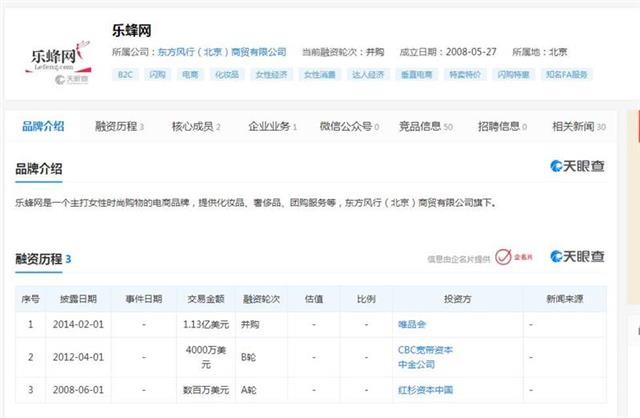Click the 知名FA服务 tag
Viewport: 640px width, 418px height.
pyautogui.click(x=567, y=74)
